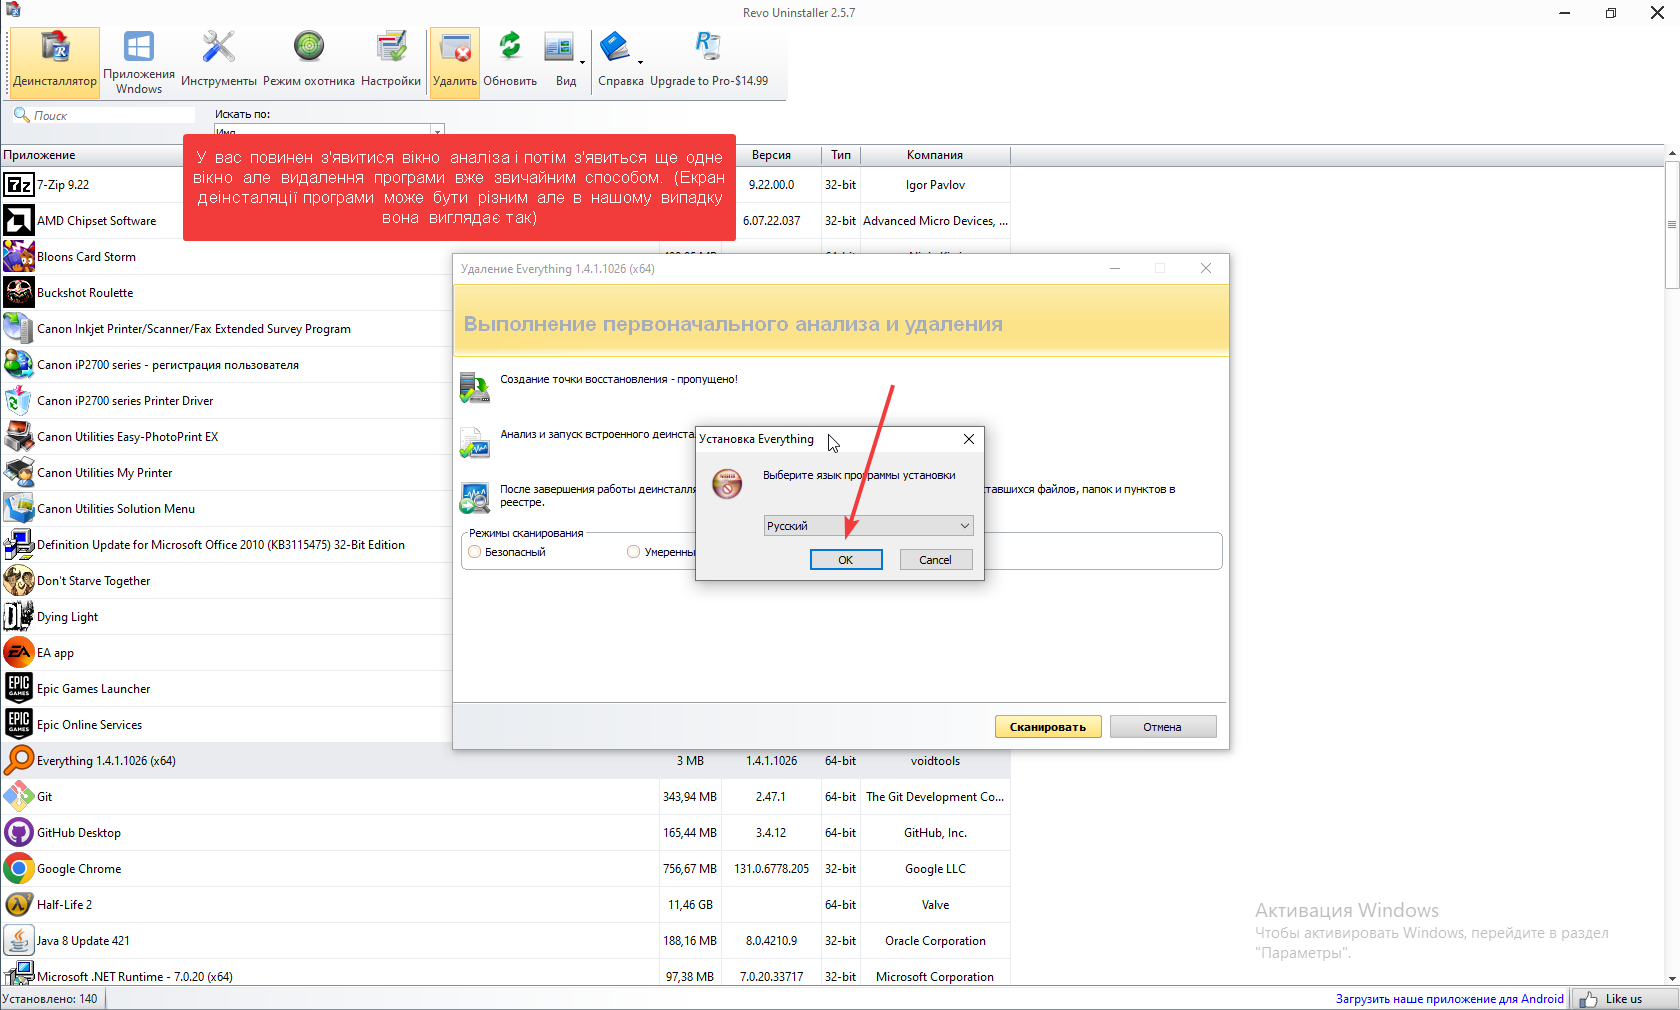This screenshot has height=1010, width=1680.
Task: Click the app list scrollbar up arrow
Action: click(x=1672, y=154)
